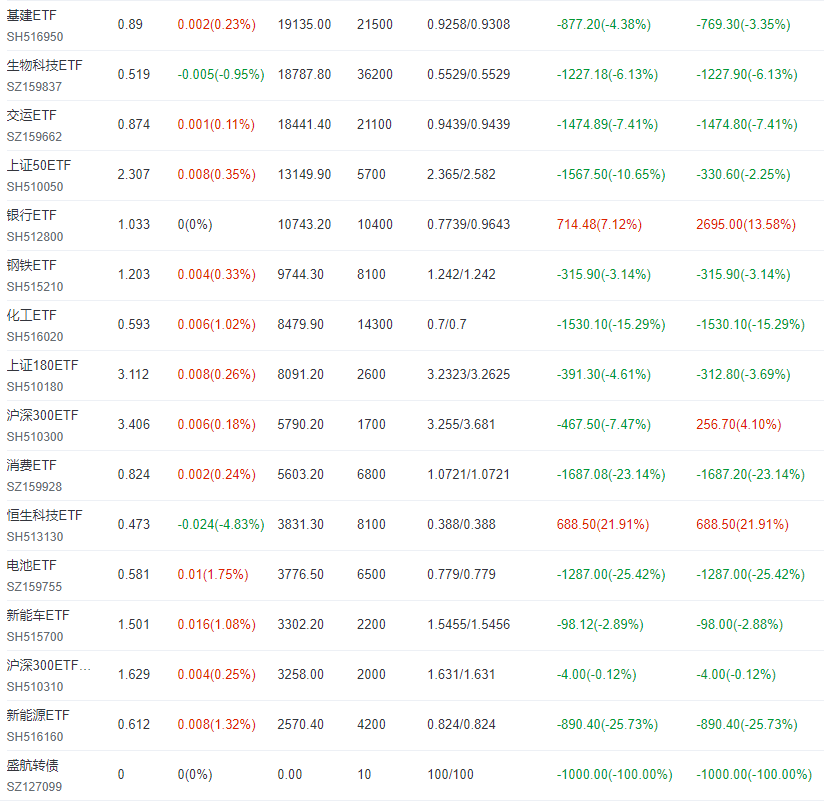
Task: Click price 0.89 in 基建ETF row
Action: [x=130, y=24]
